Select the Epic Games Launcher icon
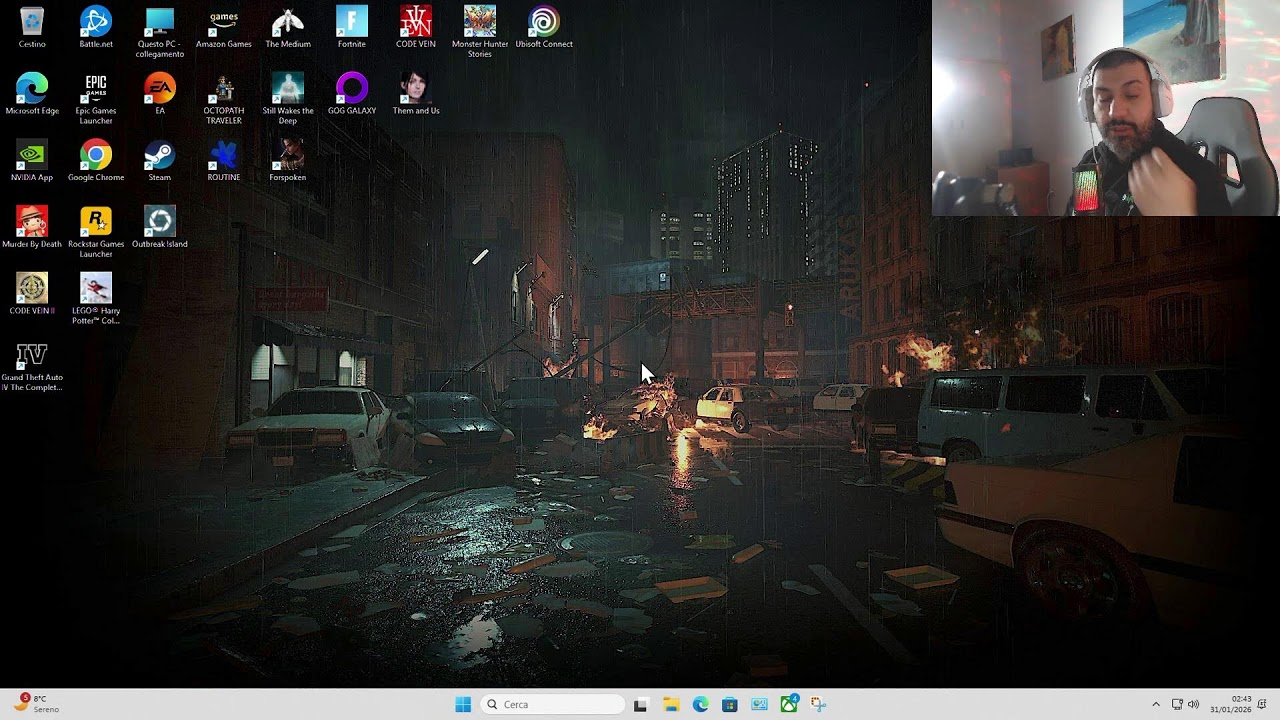The width and height of the screenshot is (1280, 720). coord(96,99)
